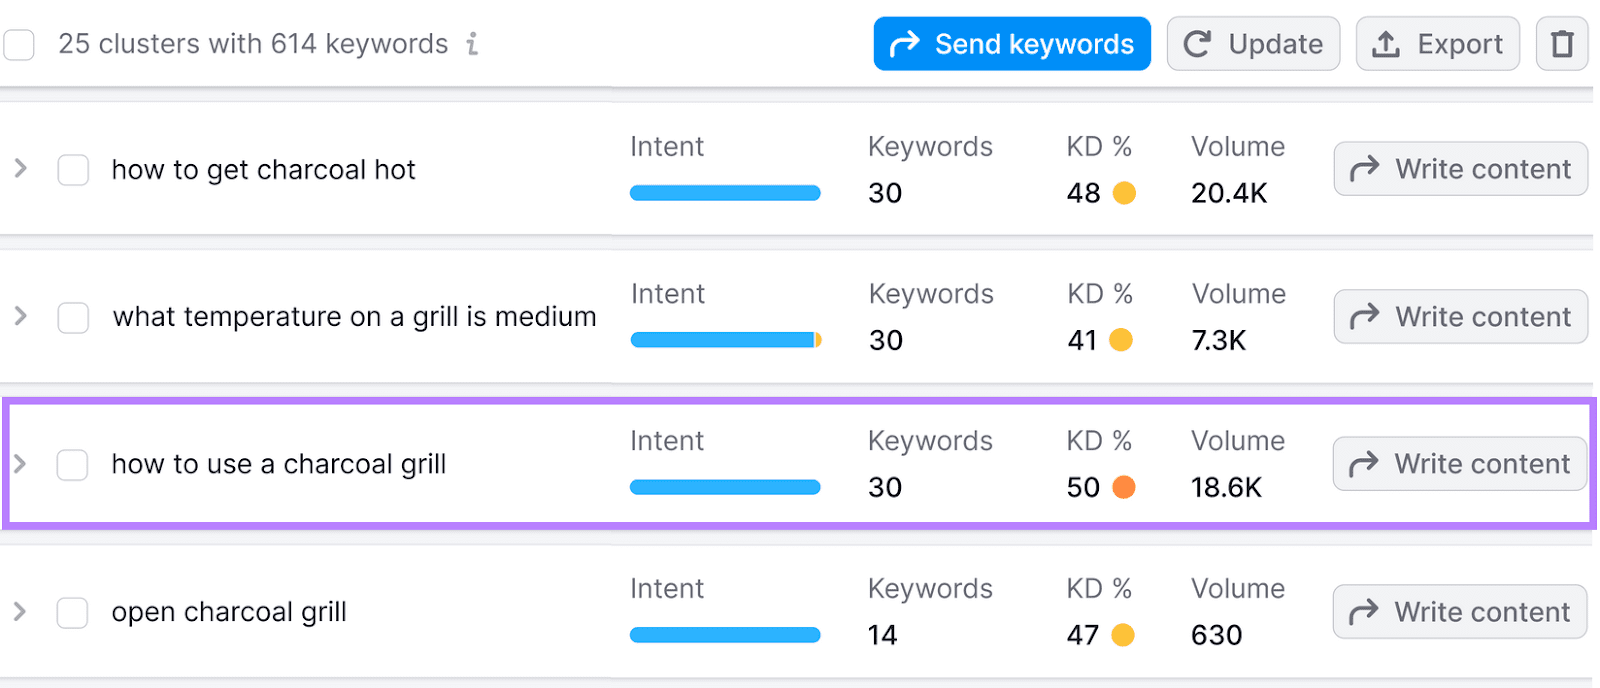Click the trash delete icon
This screenshot has width=1600, height=688.
click(1562, 44)
